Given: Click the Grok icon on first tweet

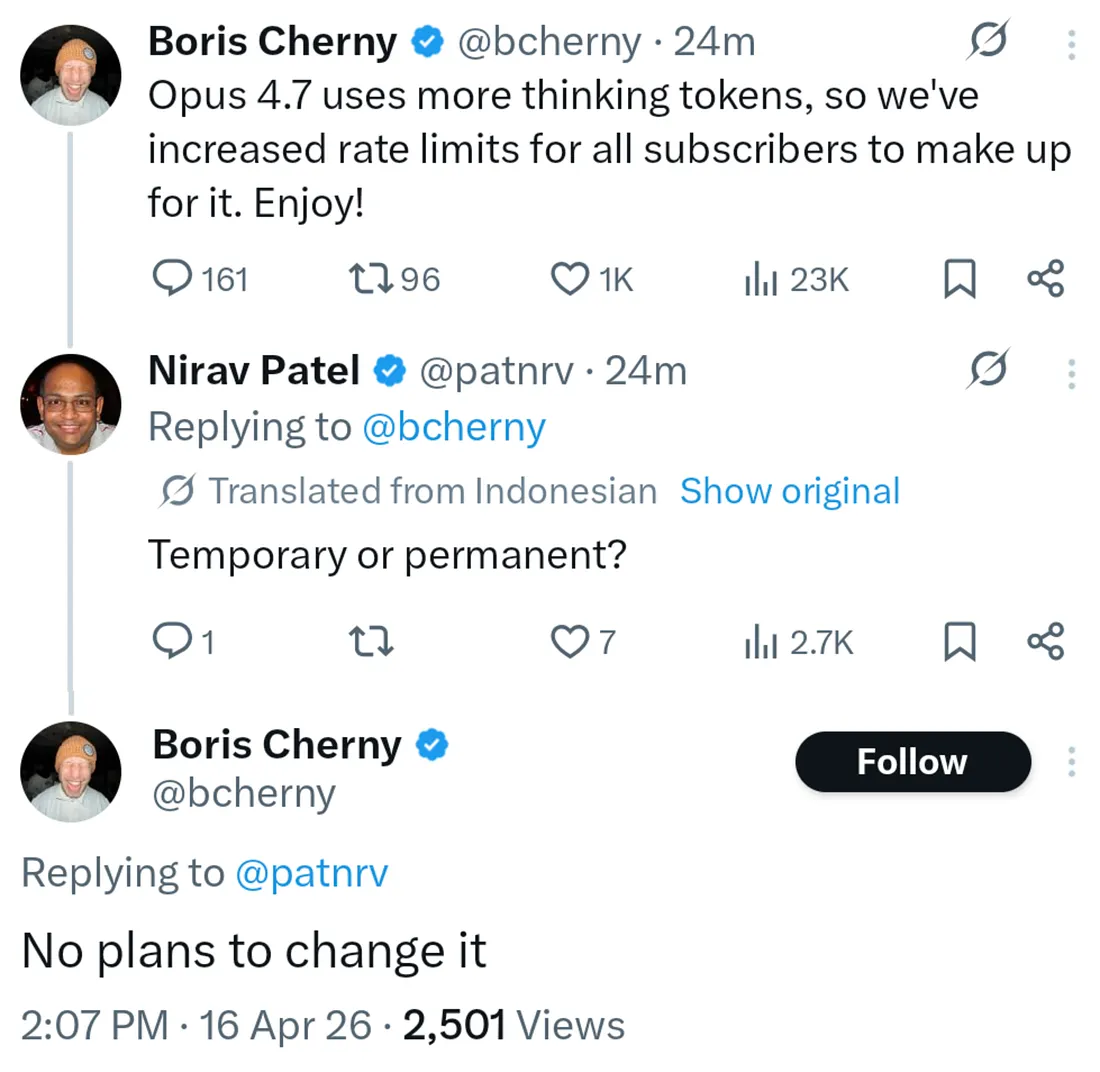Looking at the screenshot, I should tap(989, 42).
